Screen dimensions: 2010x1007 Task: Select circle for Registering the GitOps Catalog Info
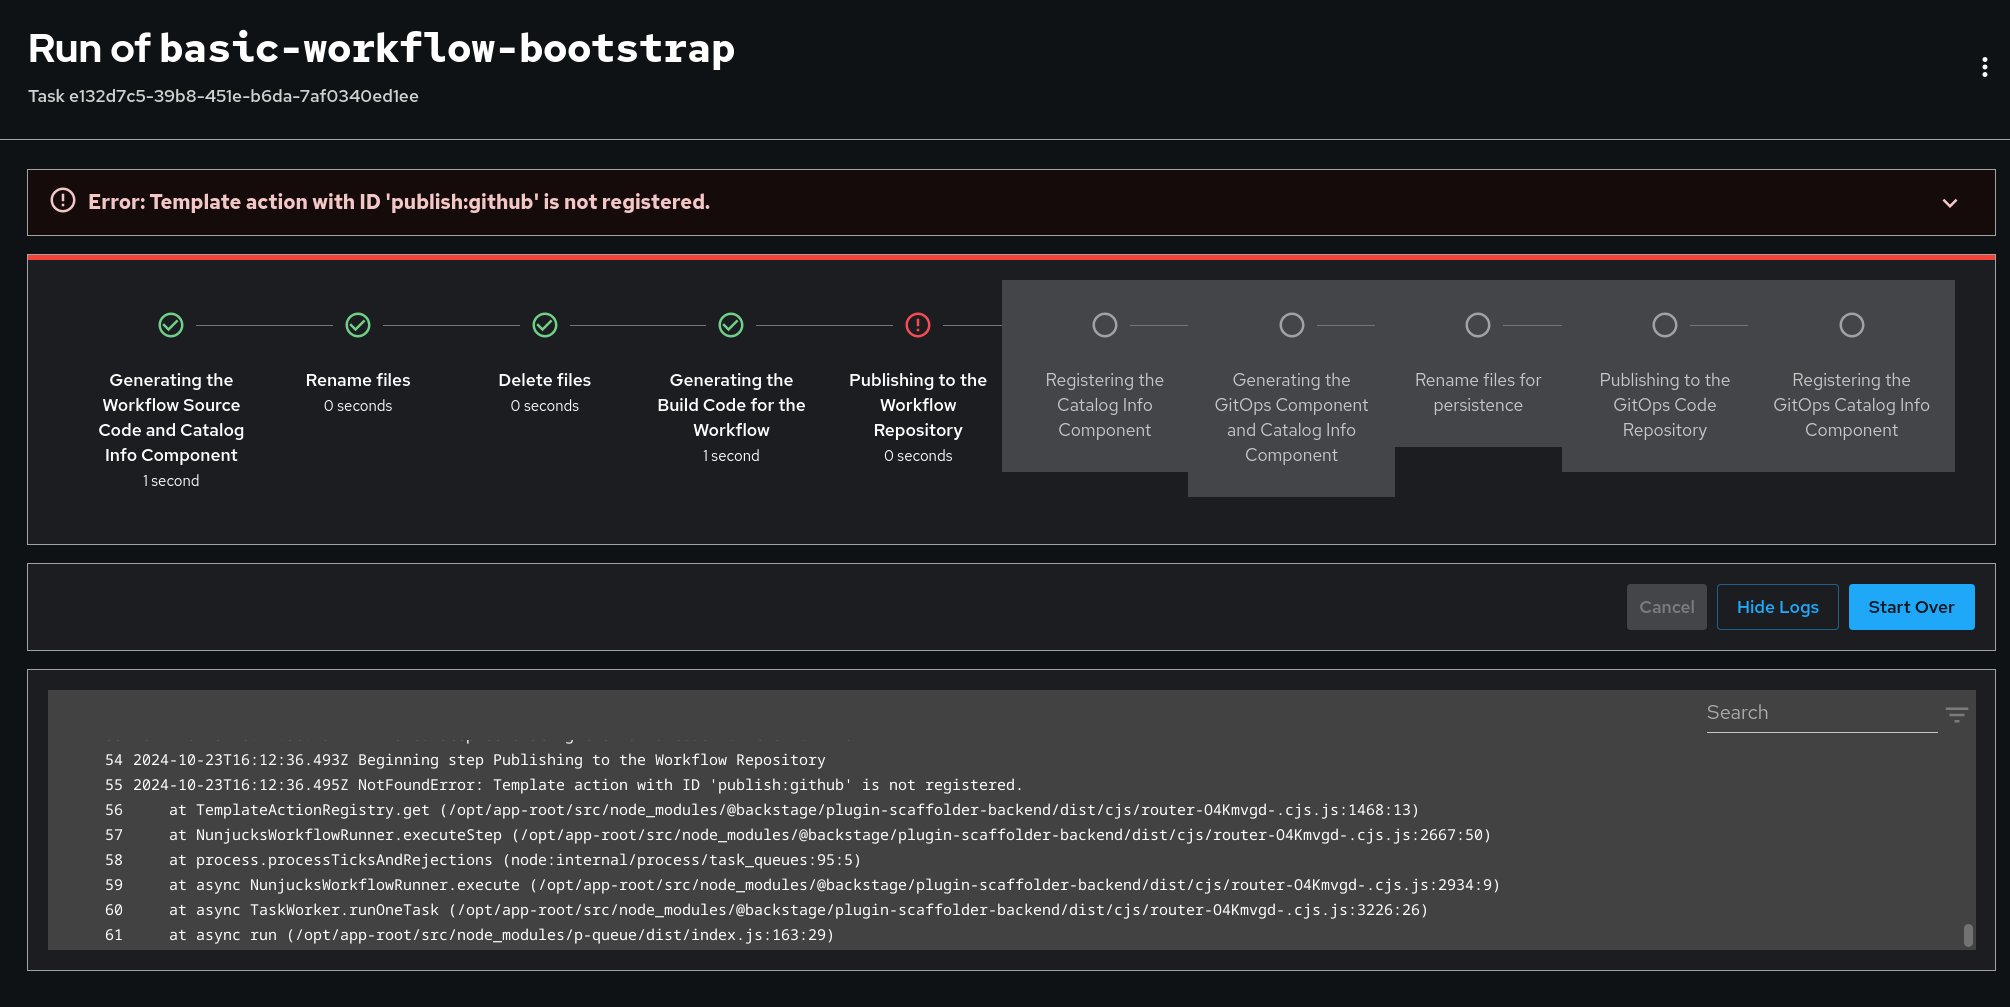click(x=1852, y=325)
